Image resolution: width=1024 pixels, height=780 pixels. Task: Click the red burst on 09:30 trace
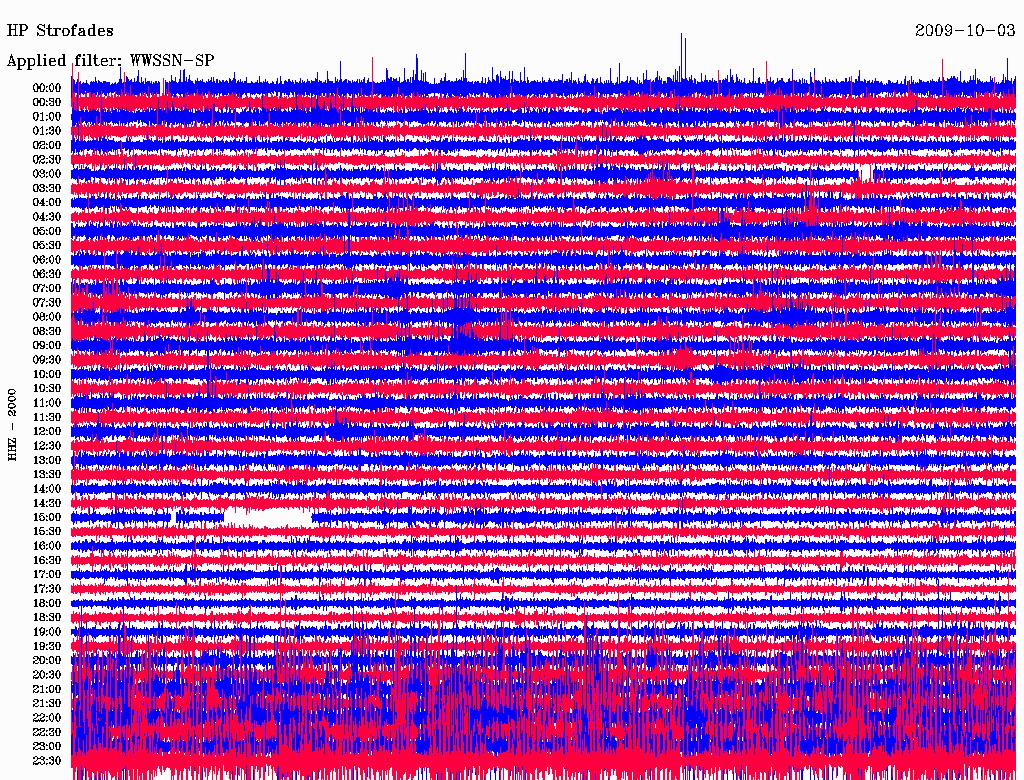click(x=682, y=359)
